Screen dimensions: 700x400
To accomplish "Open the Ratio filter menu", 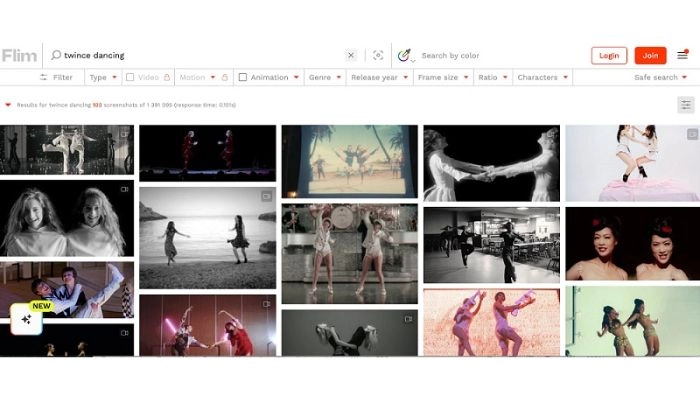I will 492,77.
